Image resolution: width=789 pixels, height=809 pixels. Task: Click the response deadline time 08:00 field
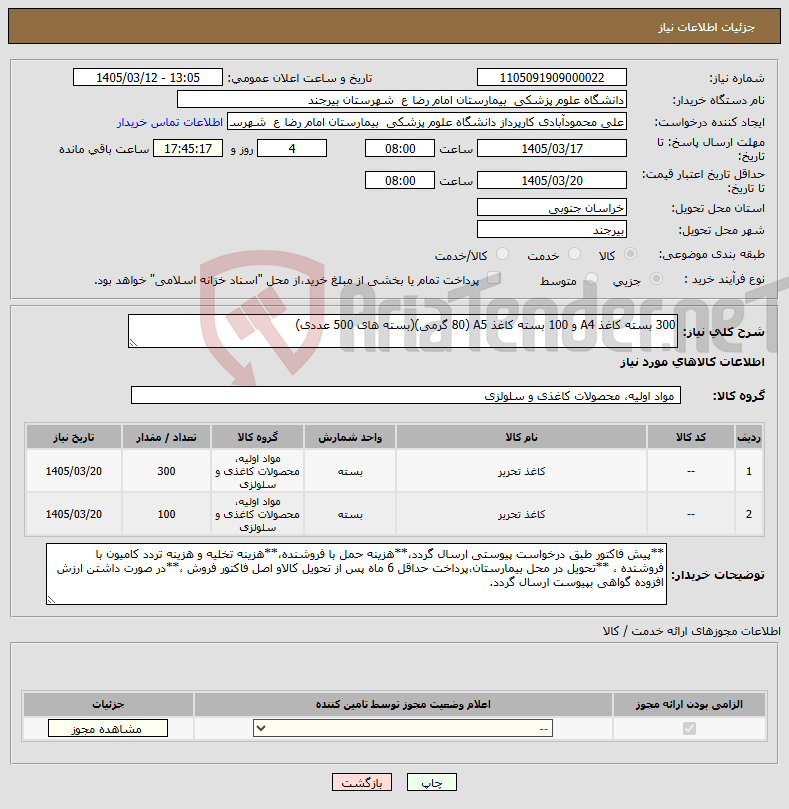click(x=400, y=149)
